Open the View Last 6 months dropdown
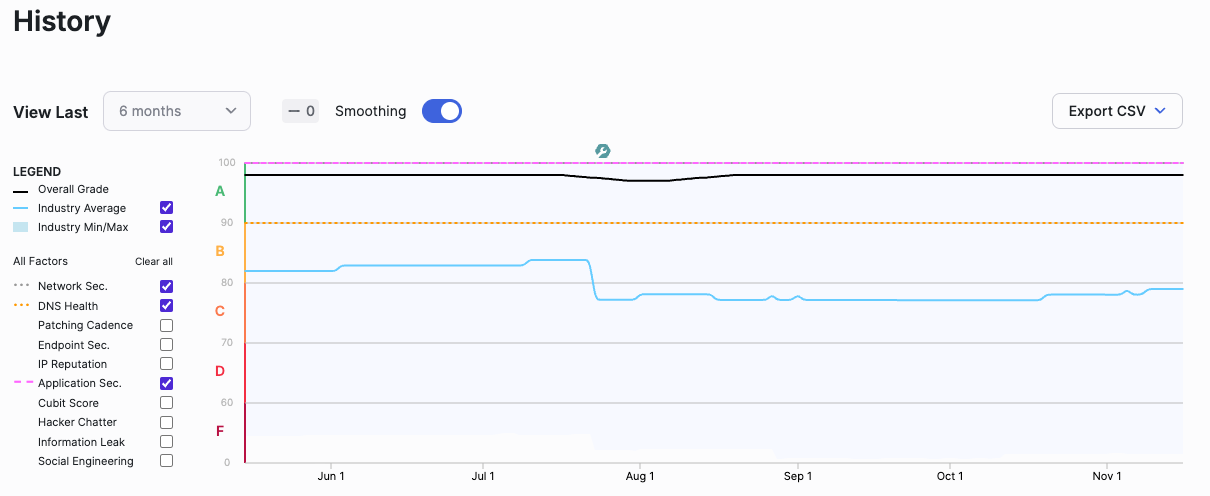Viewport: 1210px width, 496px height. click(177, 111)
